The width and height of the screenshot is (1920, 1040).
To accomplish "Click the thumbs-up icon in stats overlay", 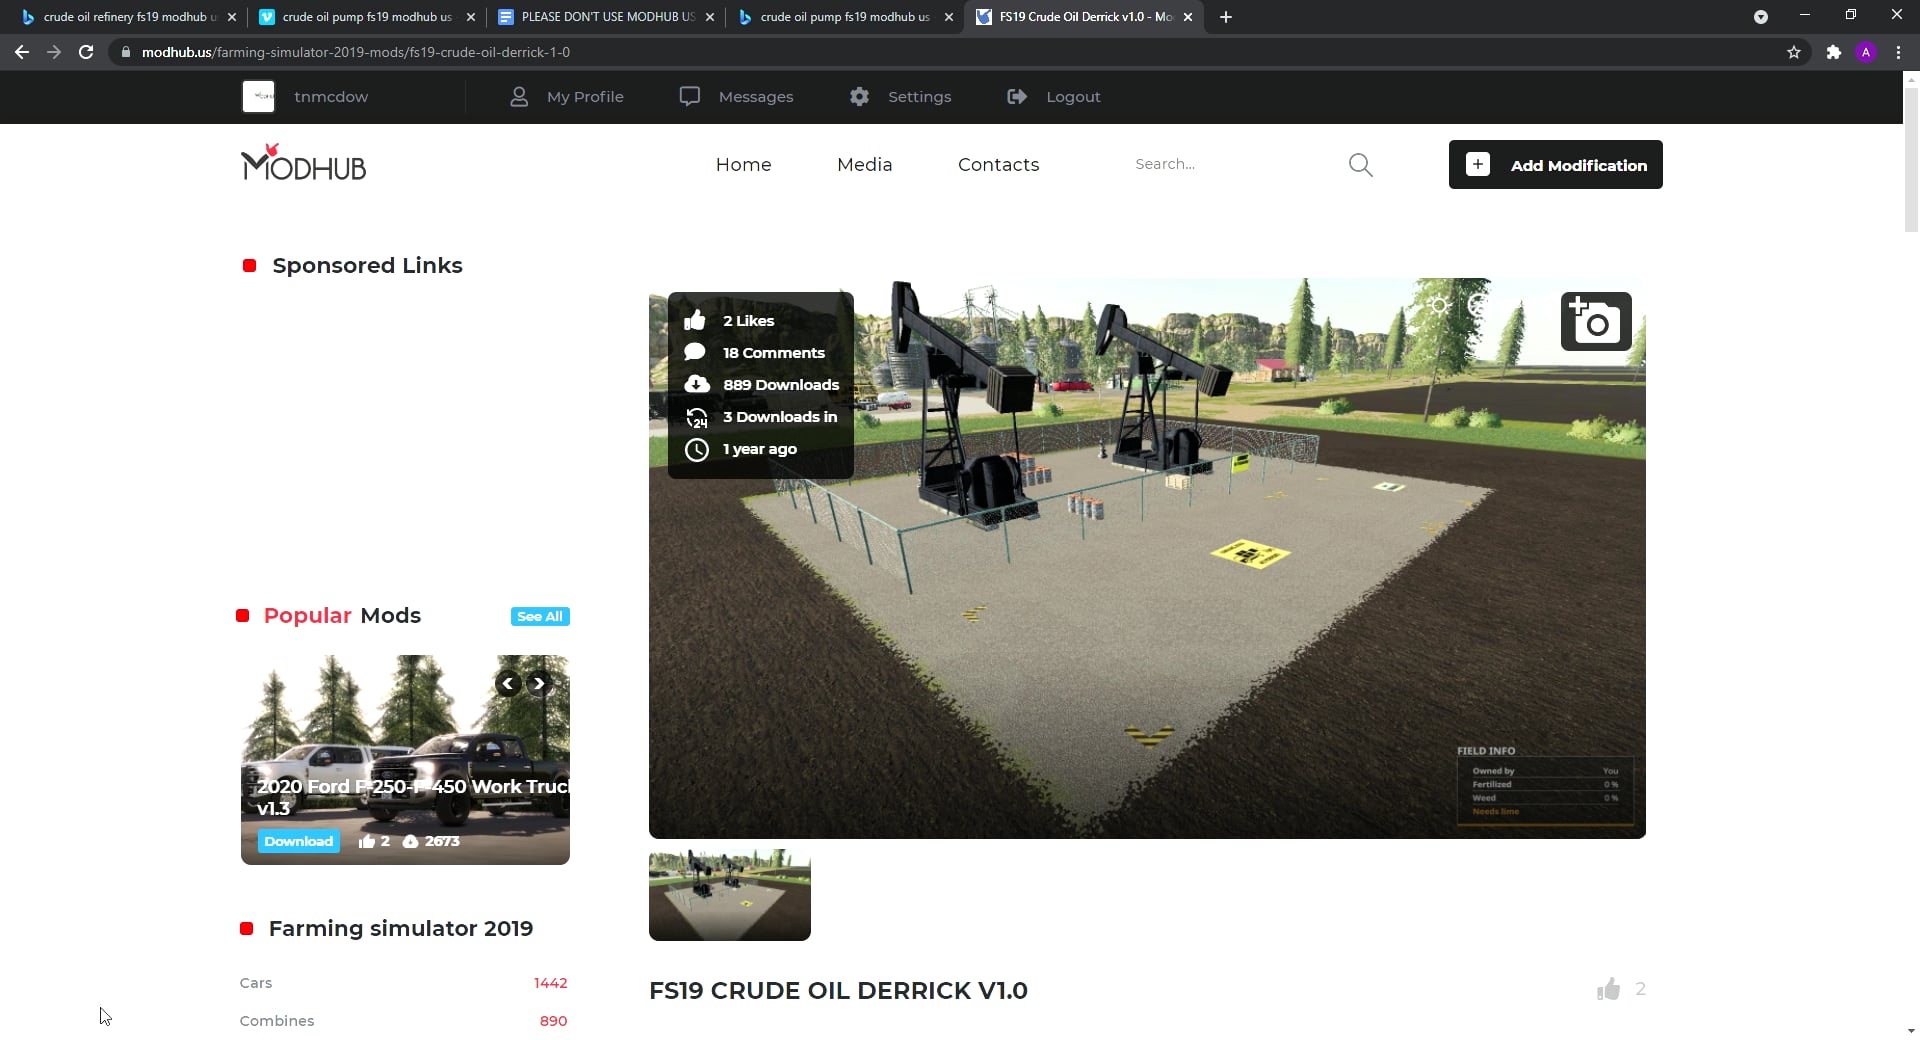I will (x=695, y=320).
